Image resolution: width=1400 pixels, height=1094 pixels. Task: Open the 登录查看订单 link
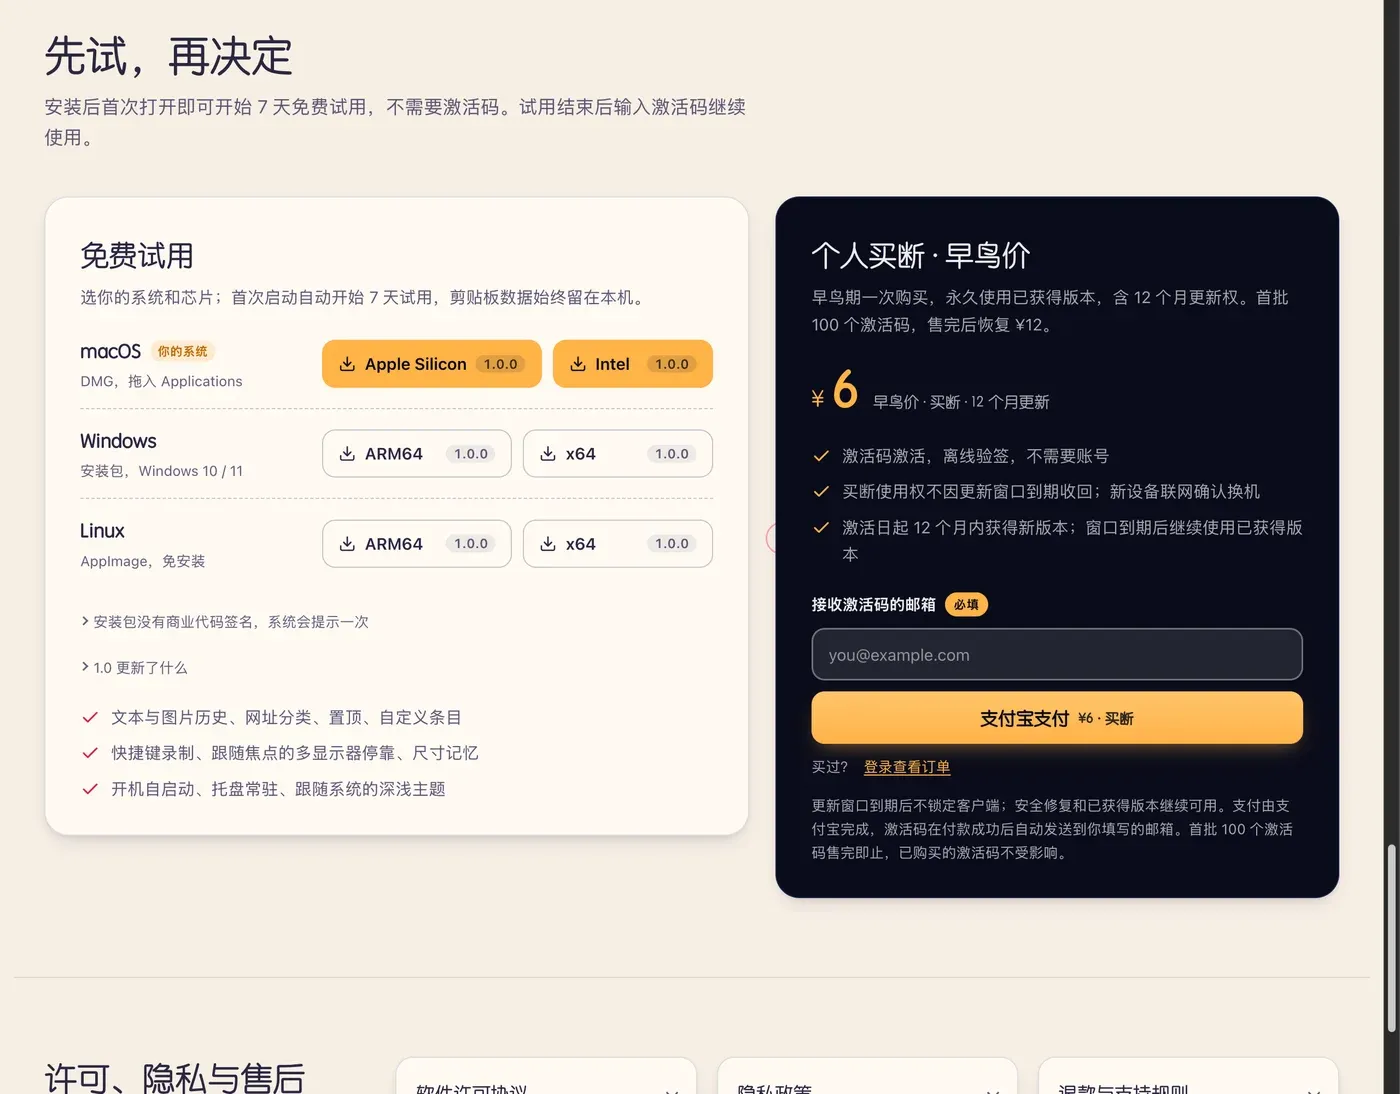(907, 767)
